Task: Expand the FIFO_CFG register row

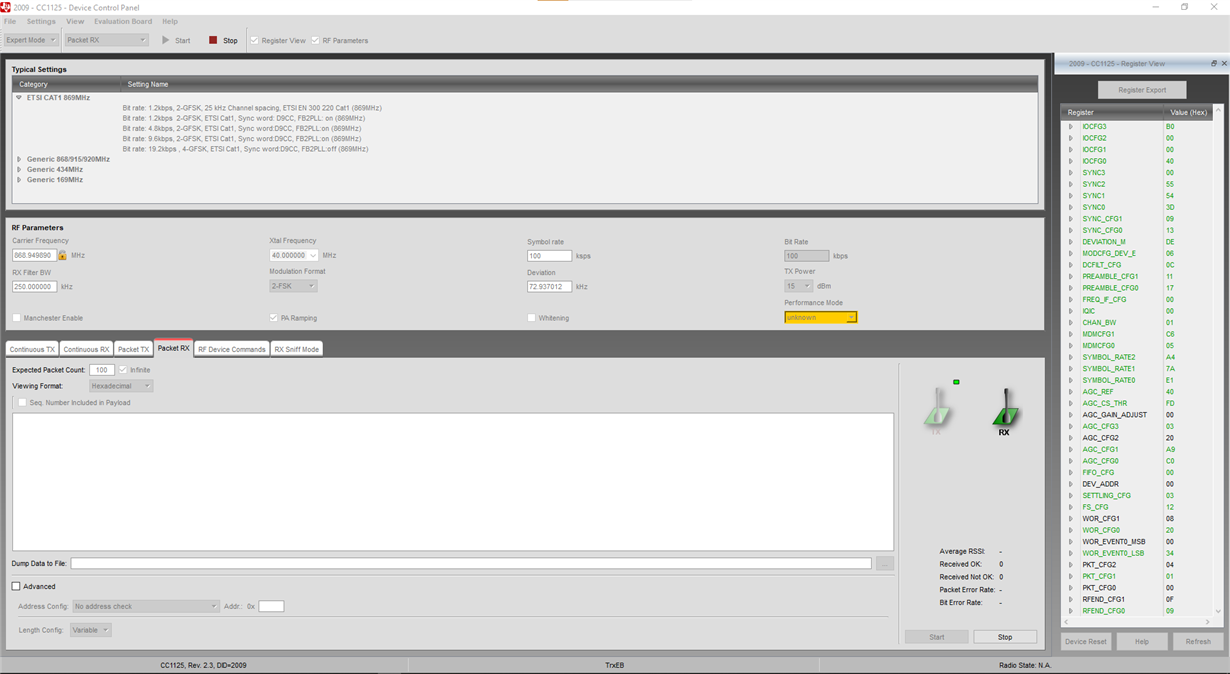Action: (1070, 473)
